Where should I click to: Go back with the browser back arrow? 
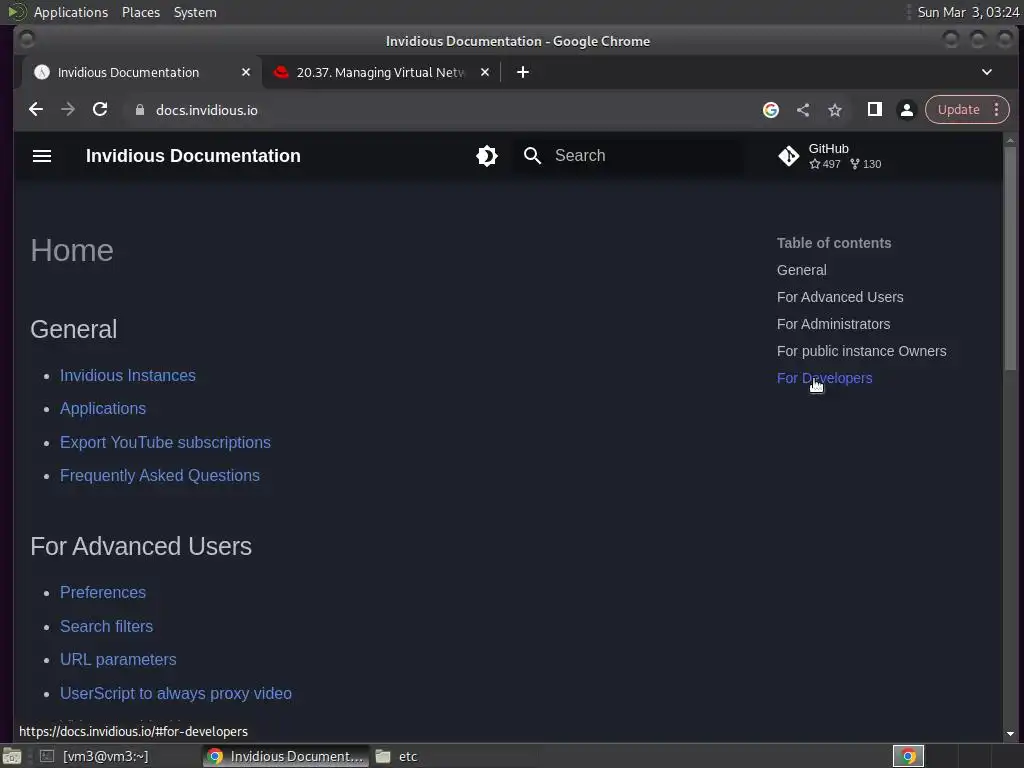(36, 110)
